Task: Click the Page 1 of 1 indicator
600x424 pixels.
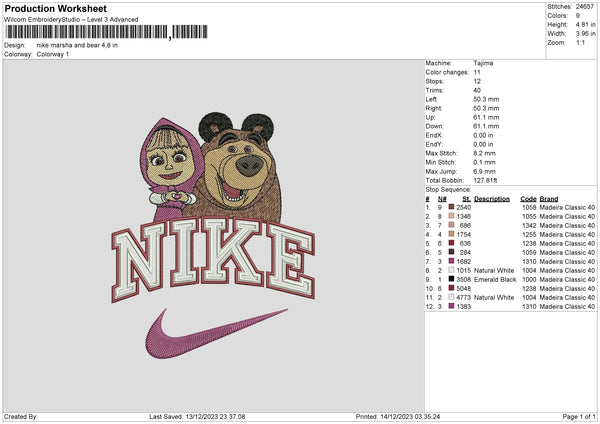Action: [579, 416]
